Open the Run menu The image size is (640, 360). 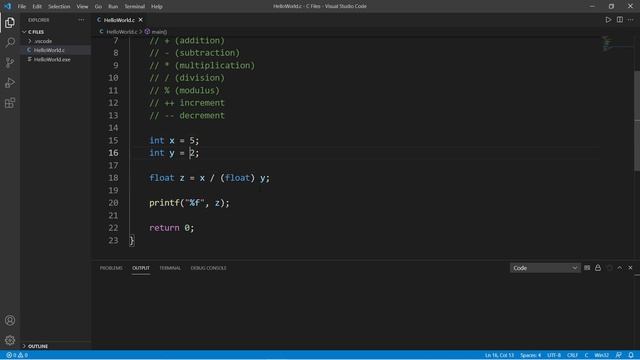(x=113, y=6)
